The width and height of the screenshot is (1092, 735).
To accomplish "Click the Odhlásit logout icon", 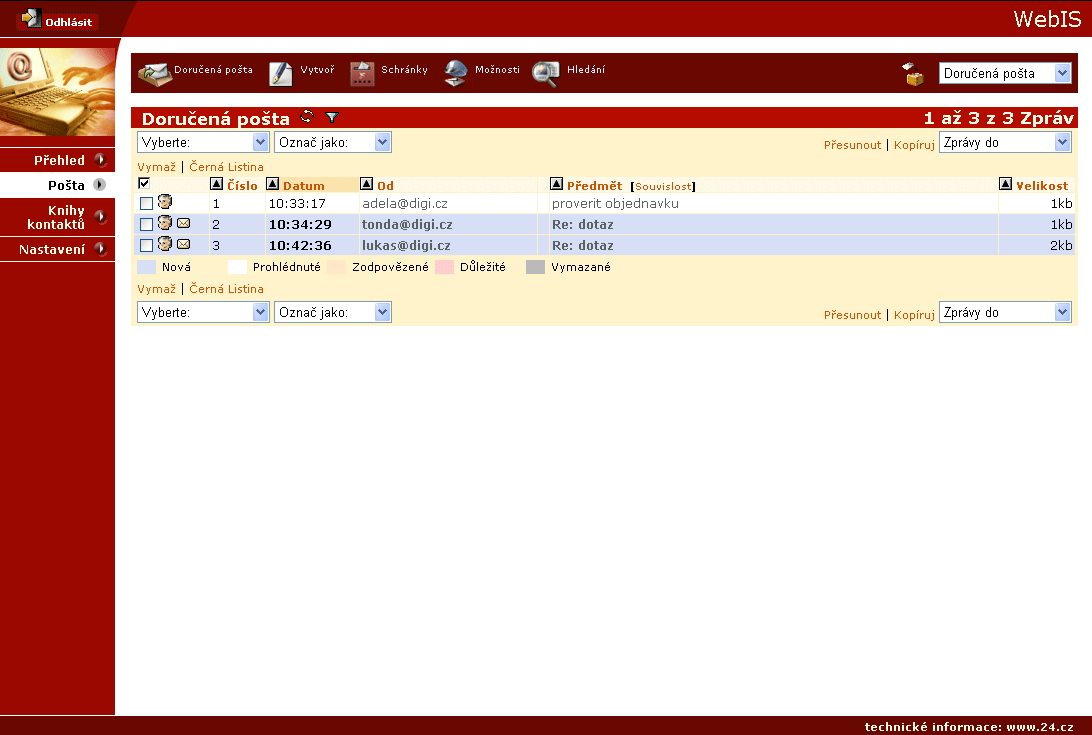I will pyautogui.click(x=31, y=18).
